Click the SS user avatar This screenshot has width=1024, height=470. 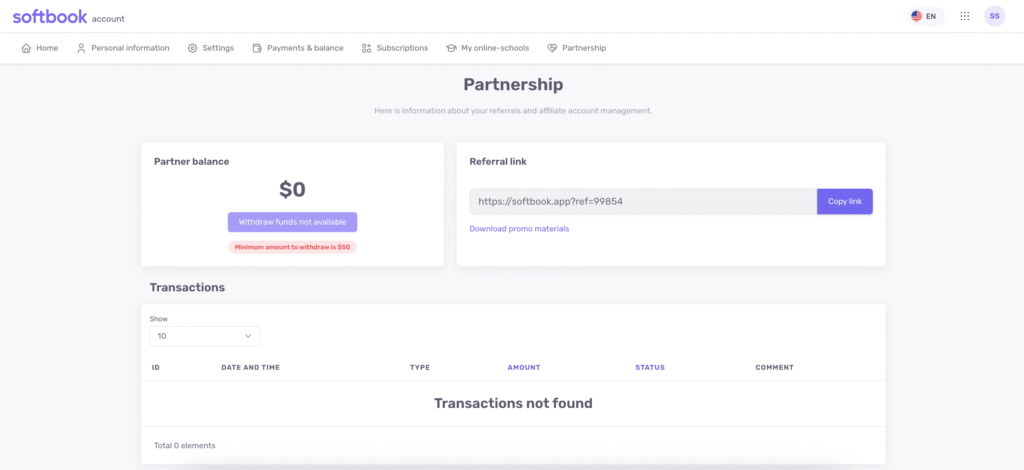995,16
